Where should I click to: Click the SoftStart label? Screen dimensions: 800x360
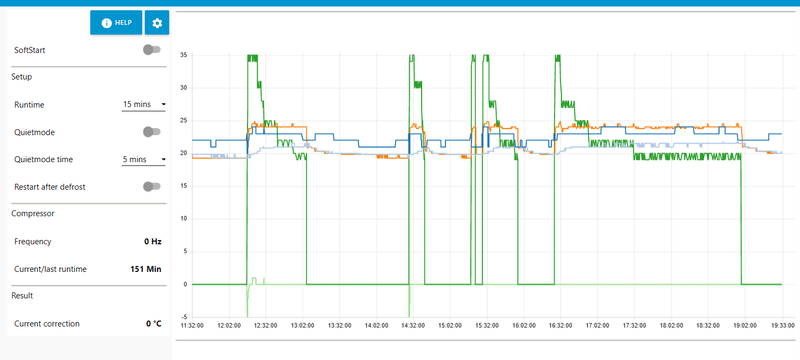(30, 50)
